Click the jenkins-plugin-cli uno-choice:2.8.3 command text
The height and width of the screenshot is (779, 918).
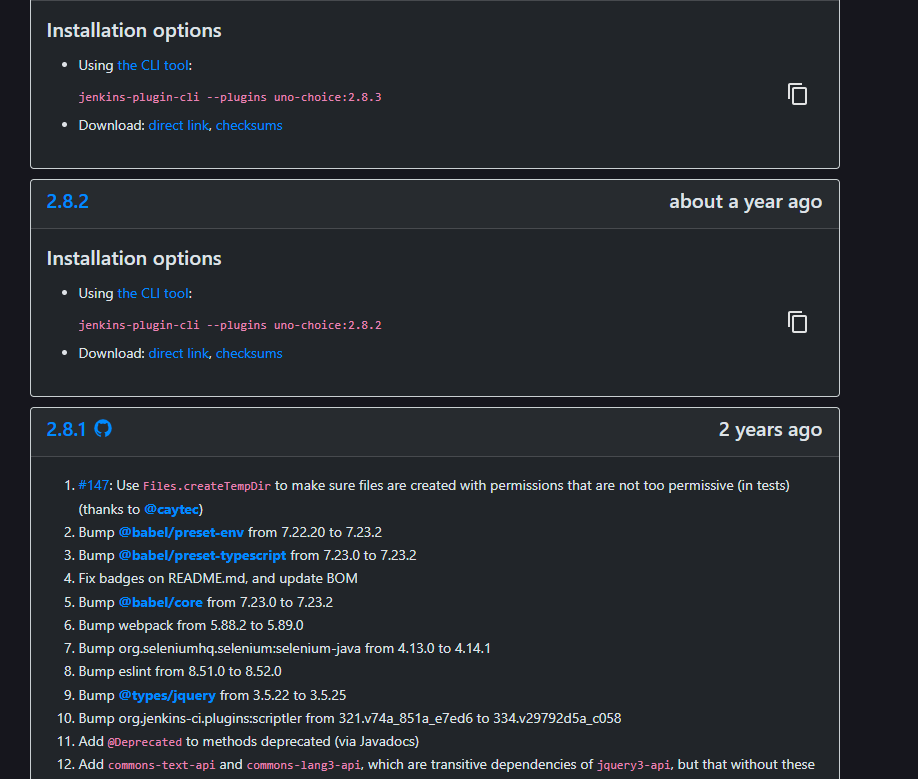tap(230, 97)
